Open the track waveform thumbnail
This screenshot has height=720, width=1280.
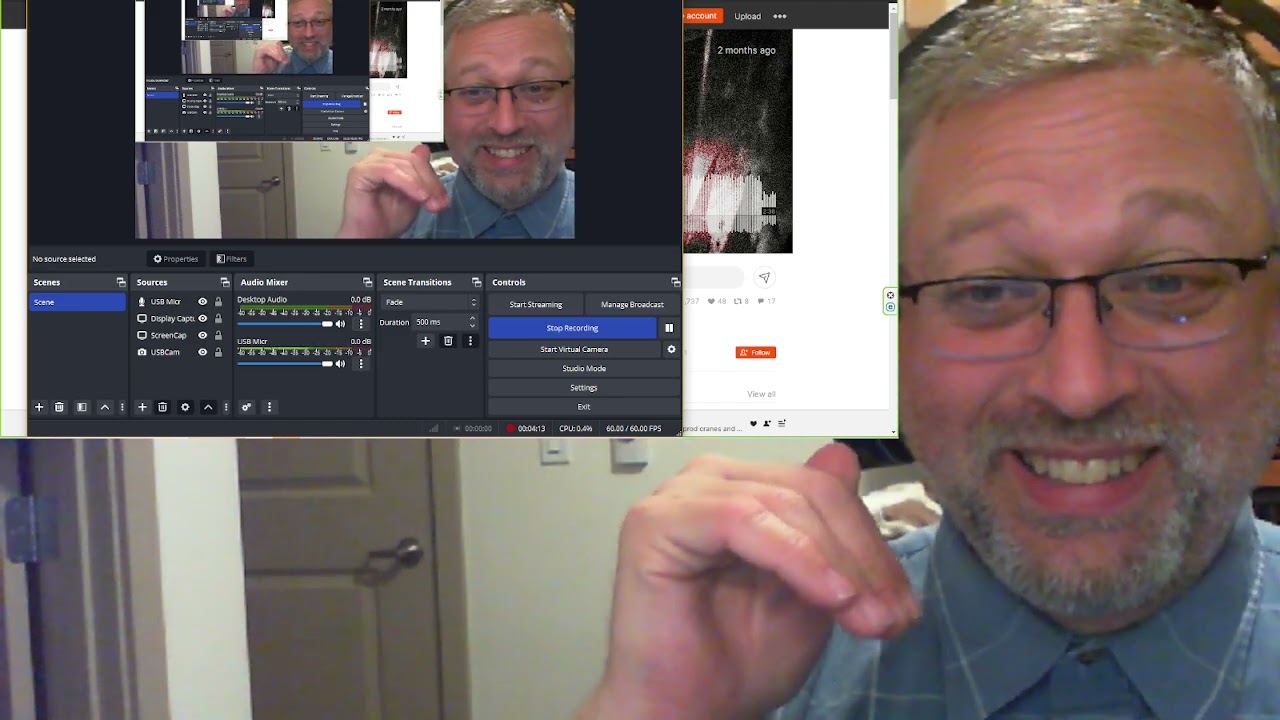pos(738,141)
